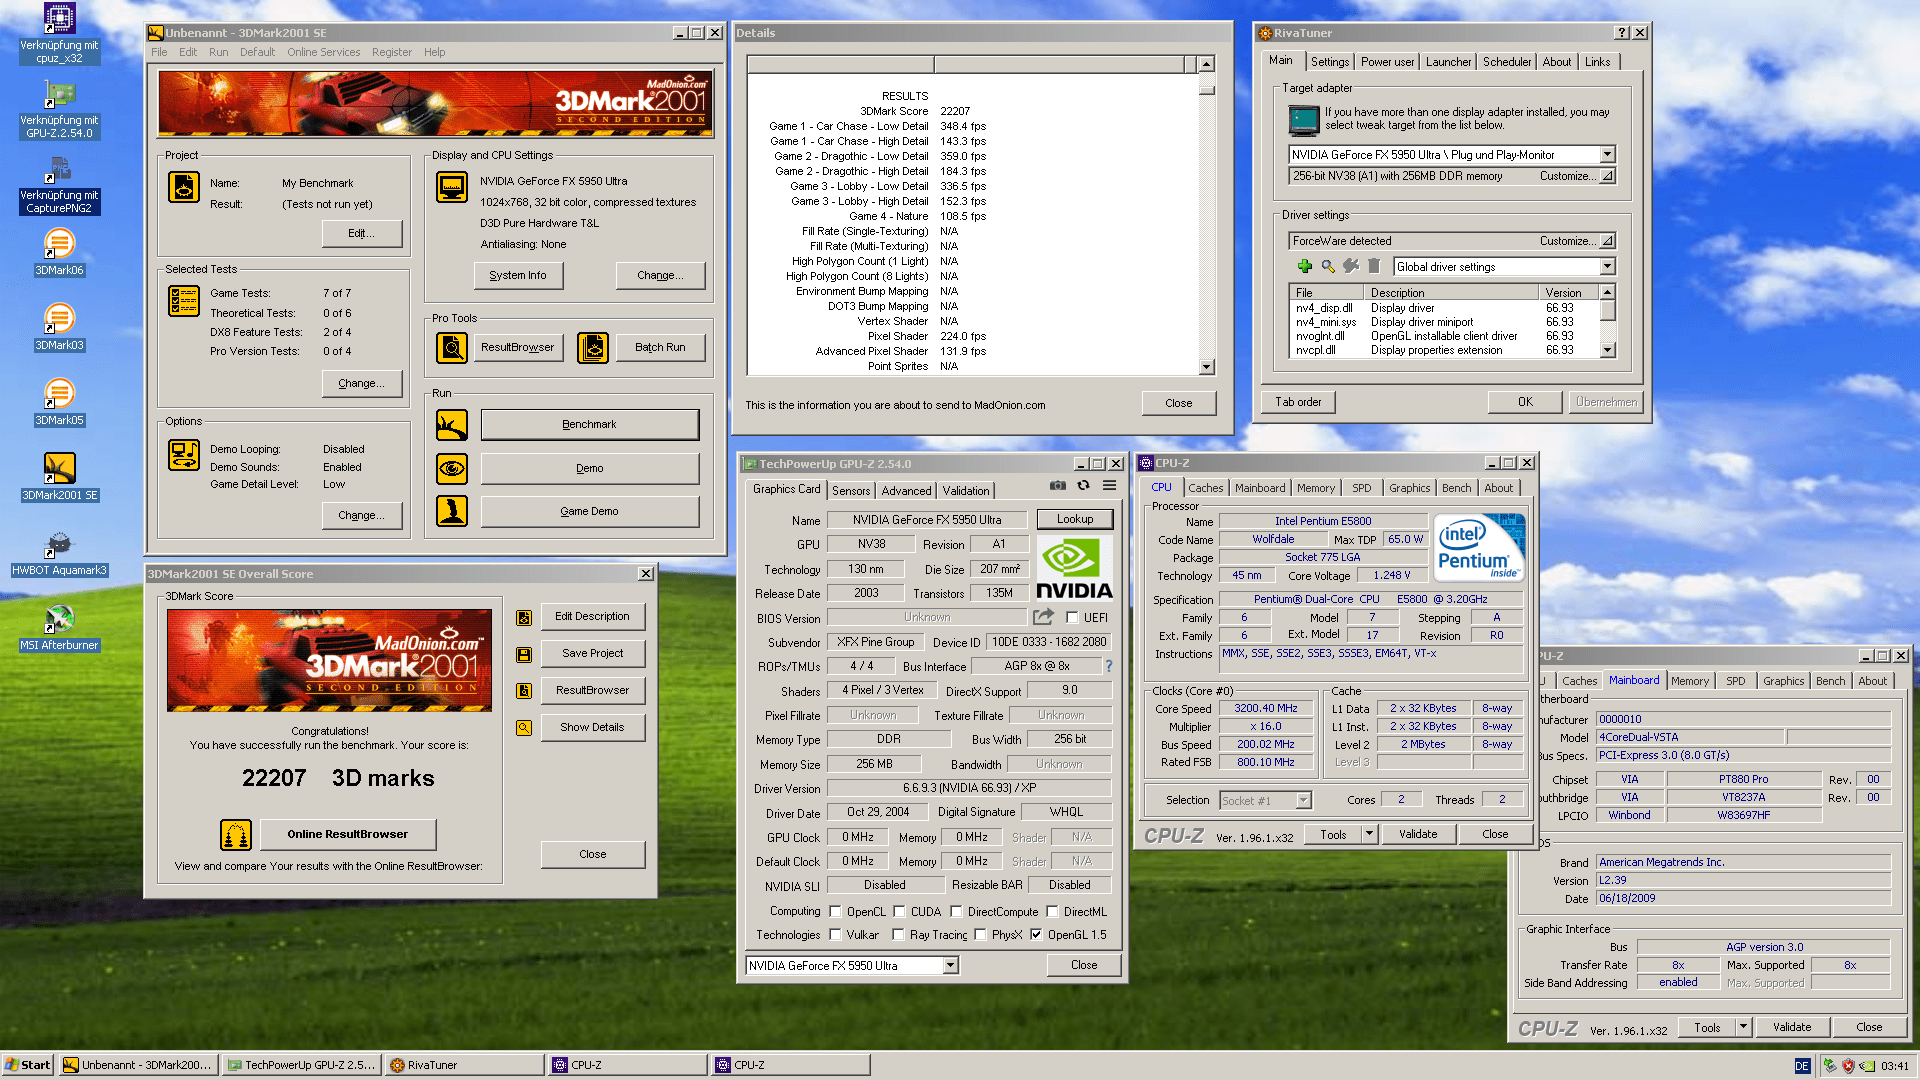This screenshot has height=1080, width=1920.
Task: Open the Tools dropdown arrow in front CPU-Z
Action: pyautogui.click(x=1369, y=834)
